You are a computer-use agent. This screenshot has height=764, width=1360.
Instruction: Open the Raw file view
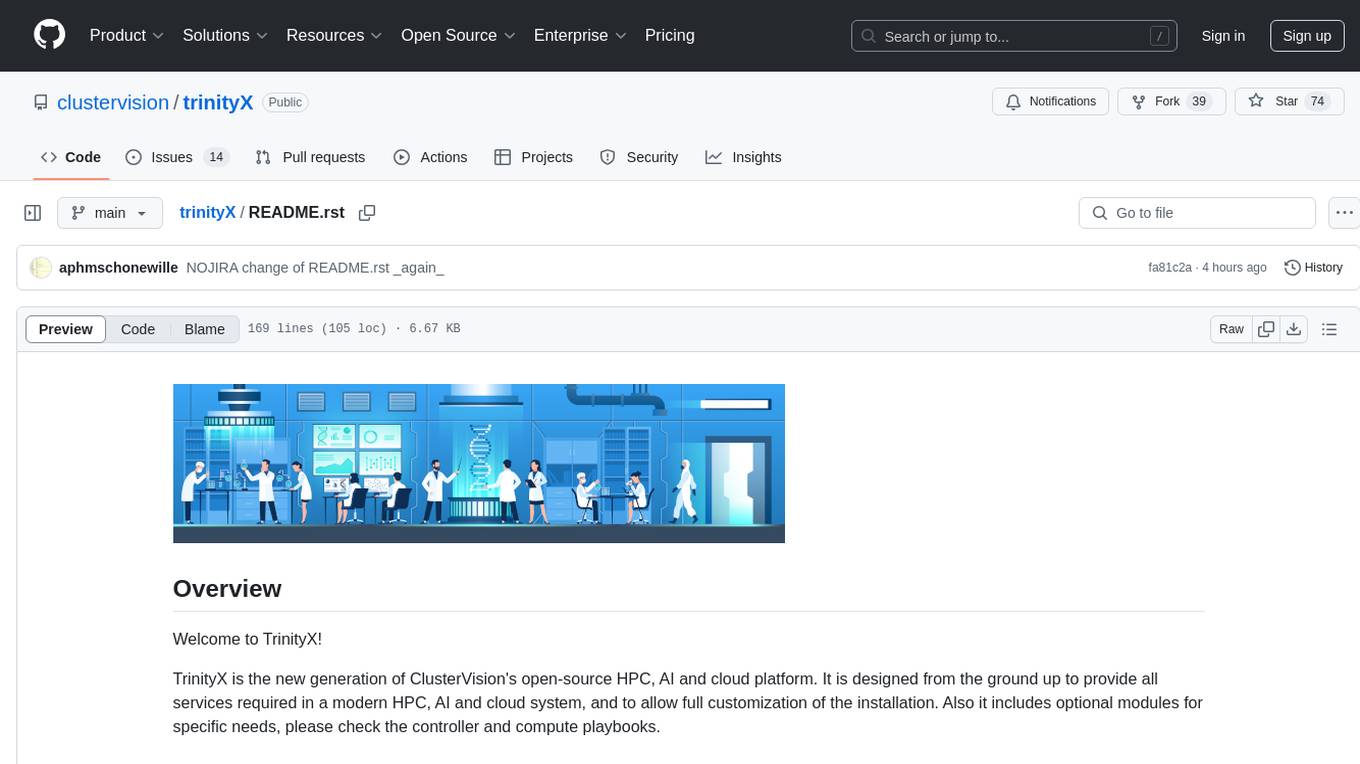pyautogui.click(x=1231, y=329)
